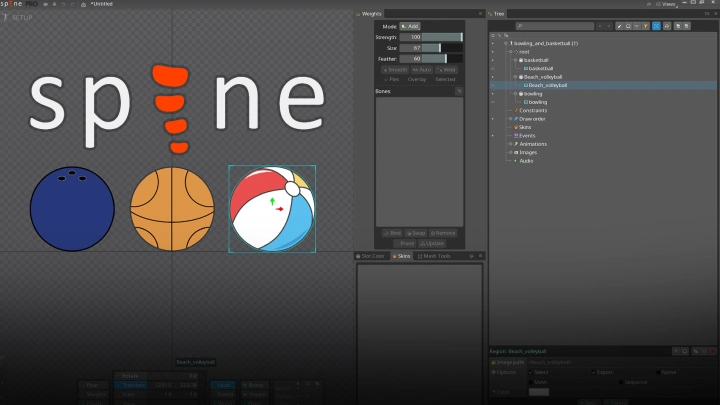
Task: Toggle the Overlay option in Weights
Action: (x=417, y=79)
